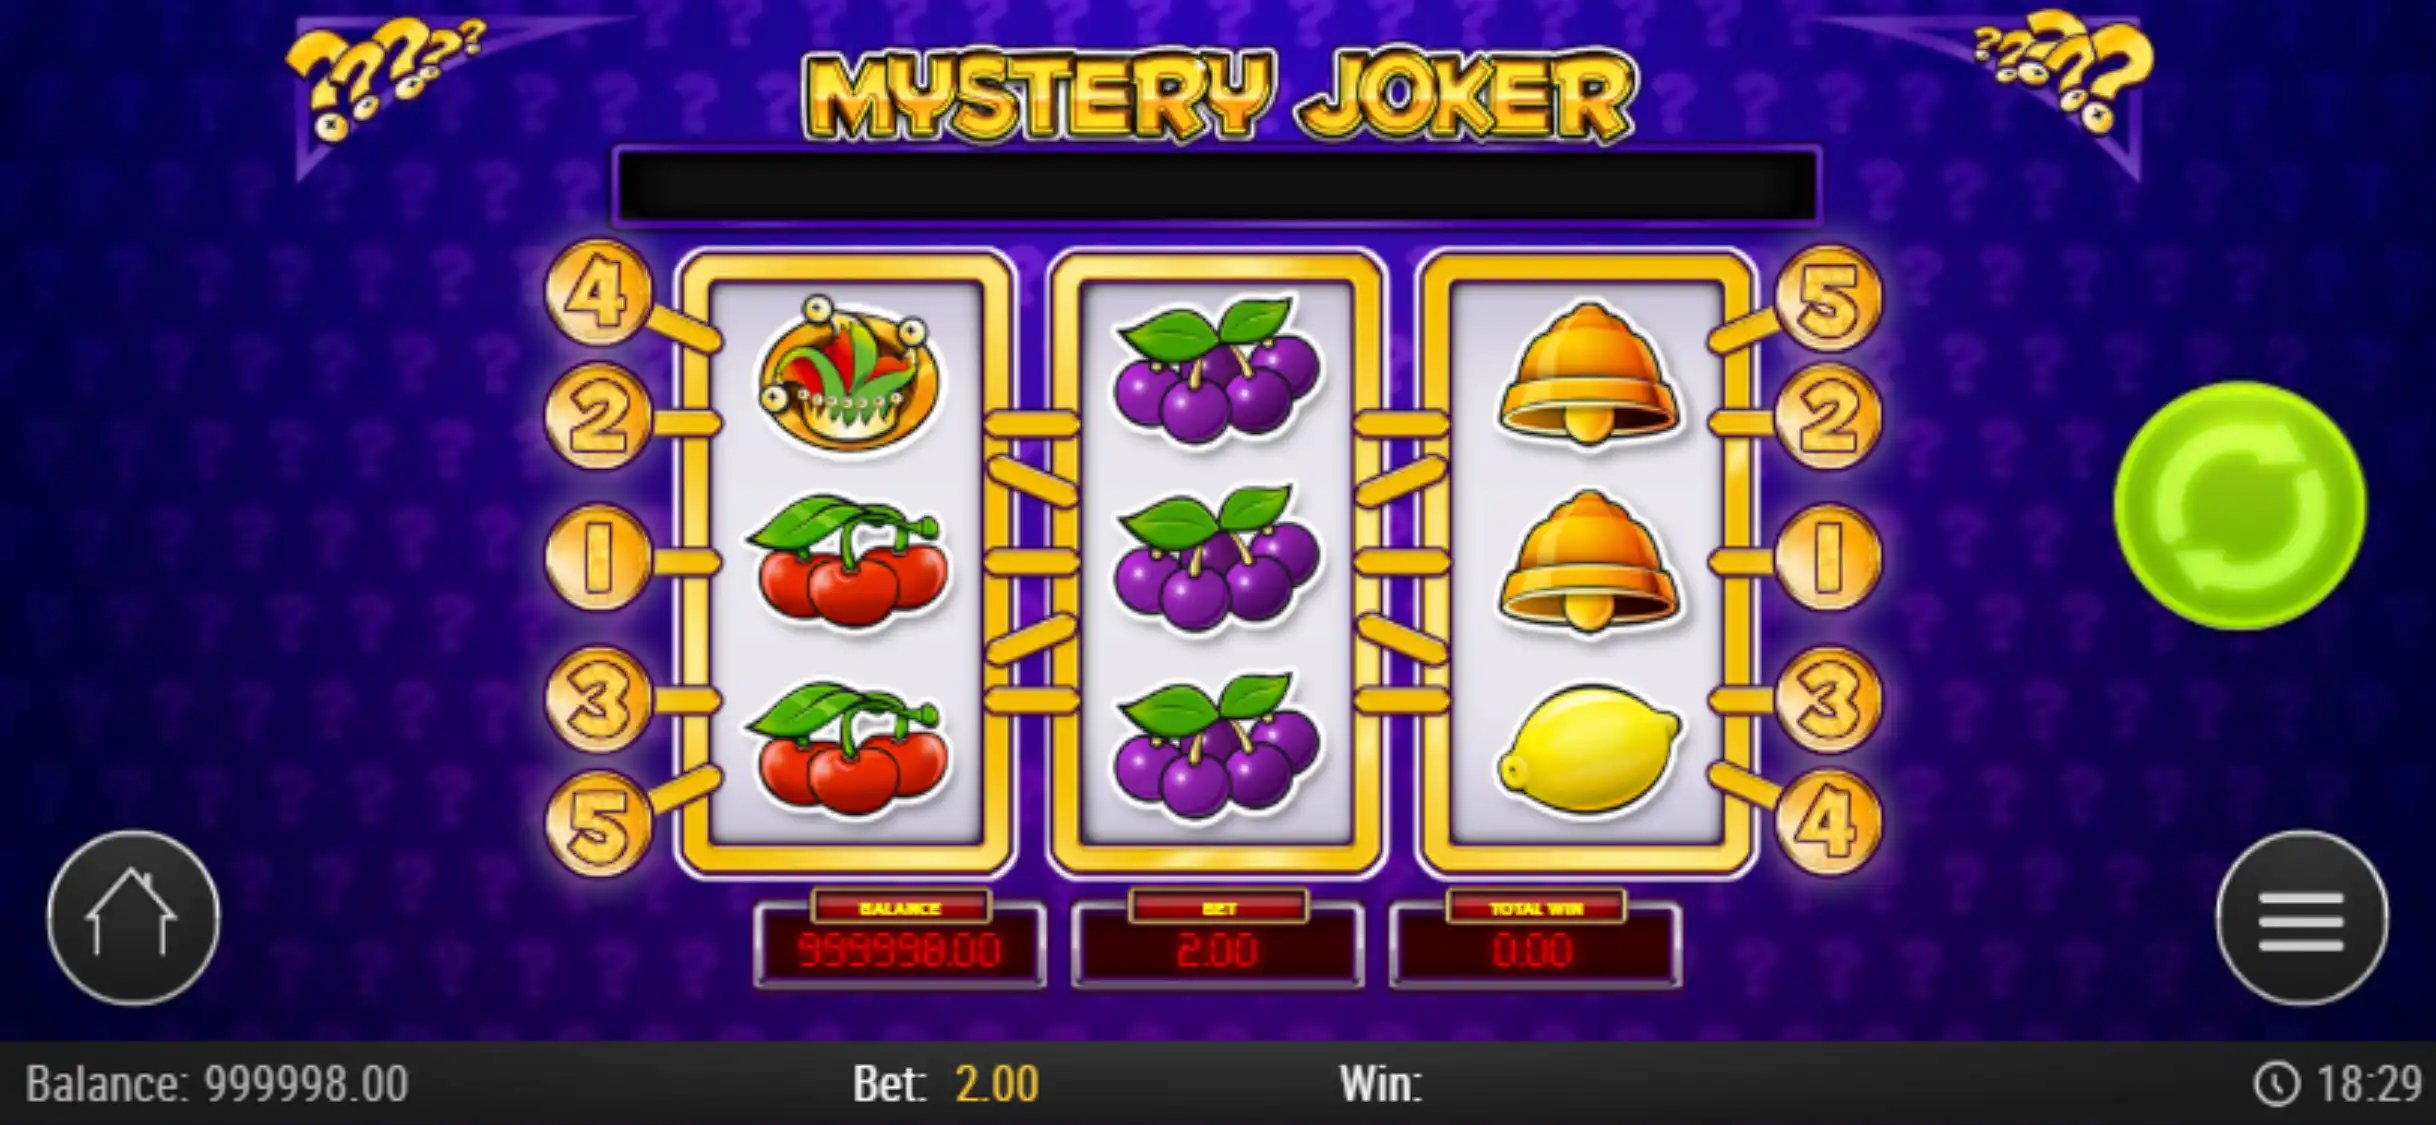Click payline 5 coin on bottom left
This screenshot has width=2436, height=1125.
[x=598, y=824]
